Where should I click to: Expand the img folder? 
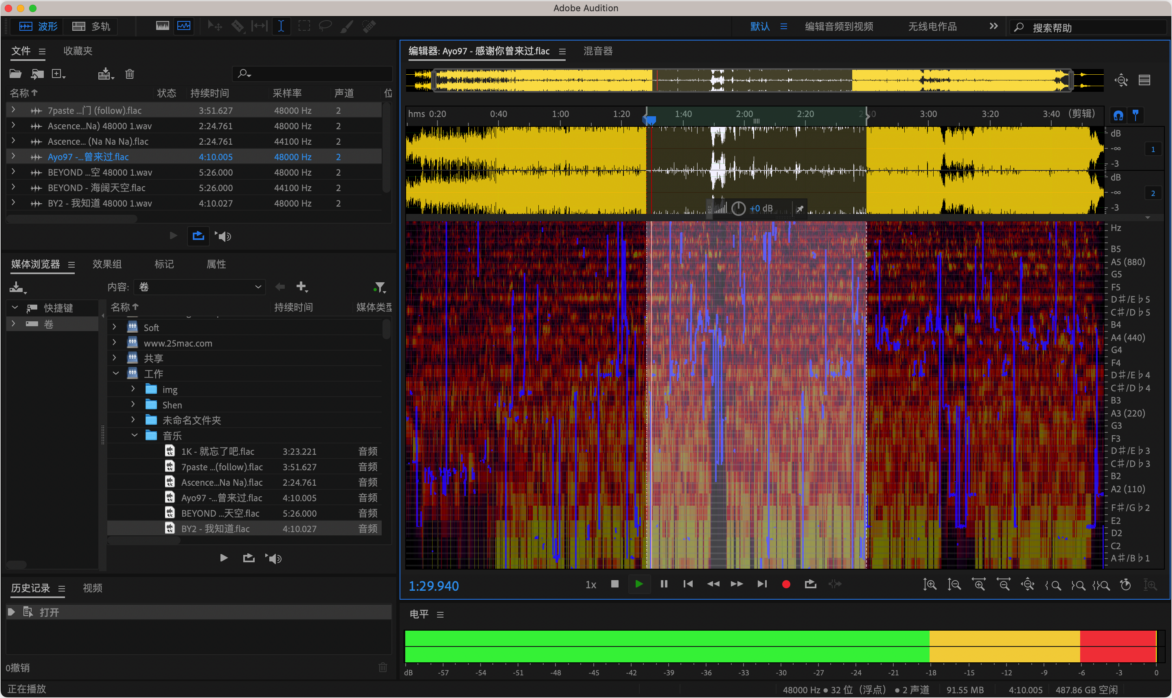coord(133,389)
